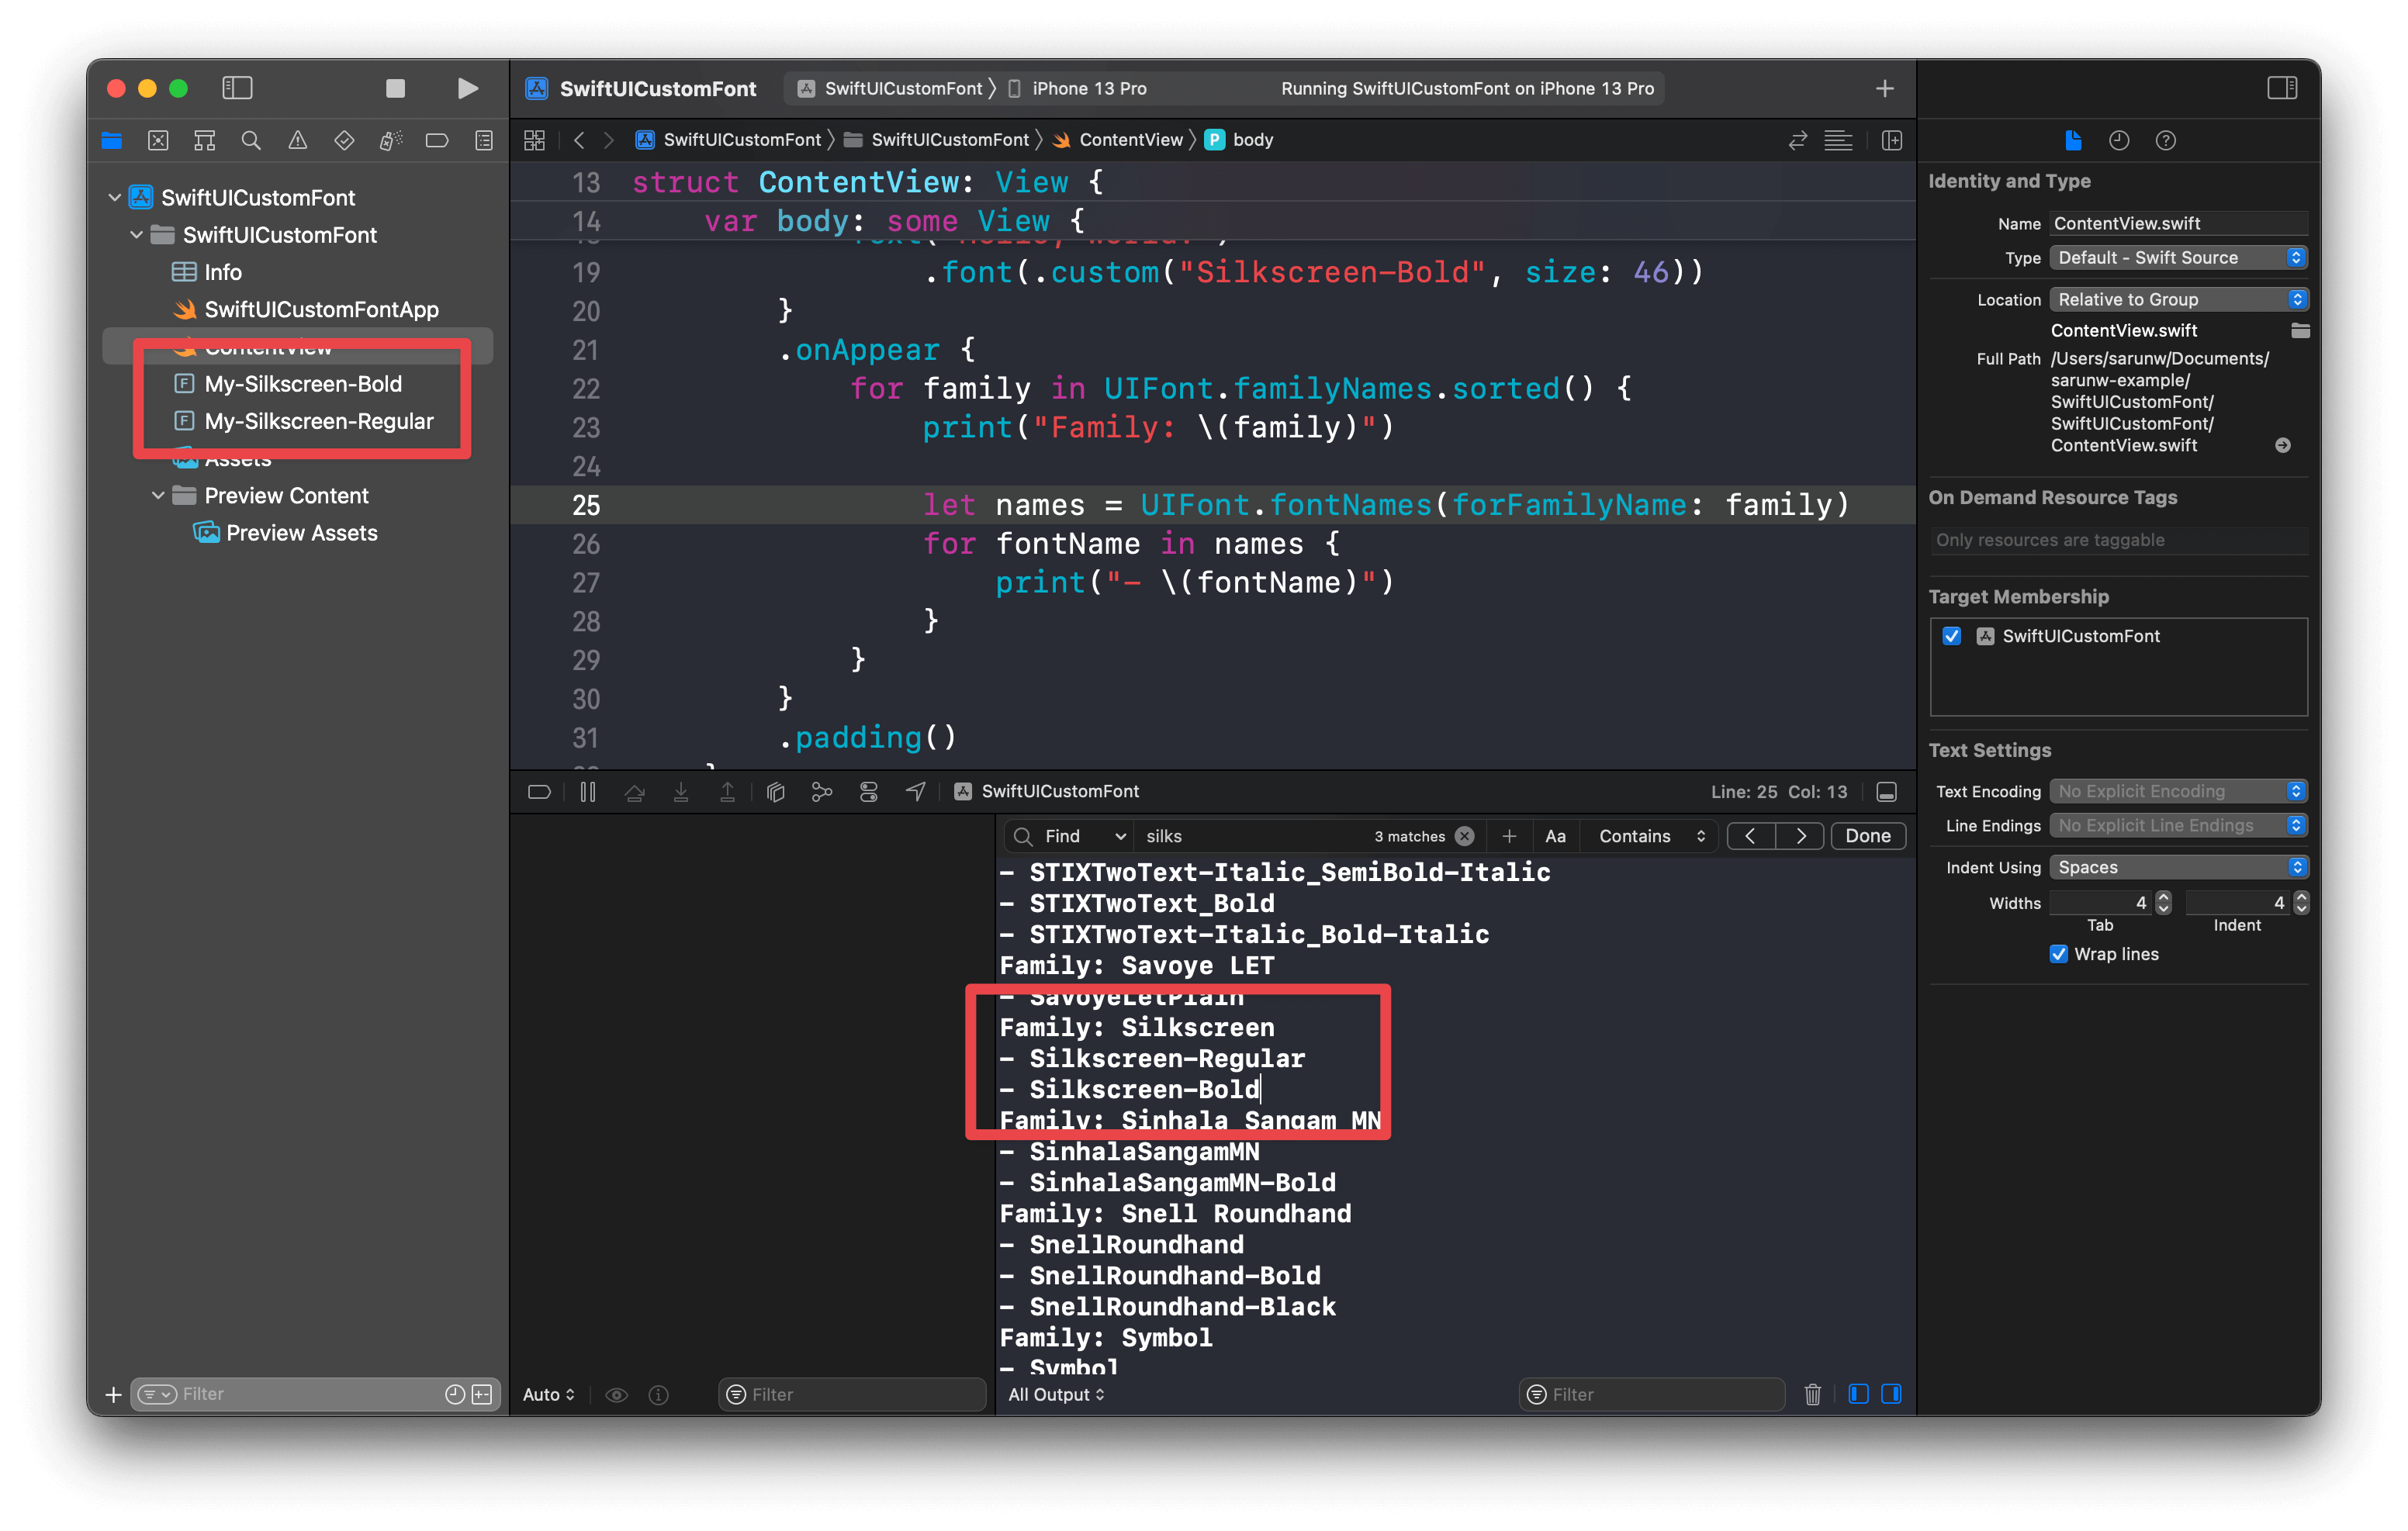
Task: Step into in debugger
Action: tap(681, 792)
